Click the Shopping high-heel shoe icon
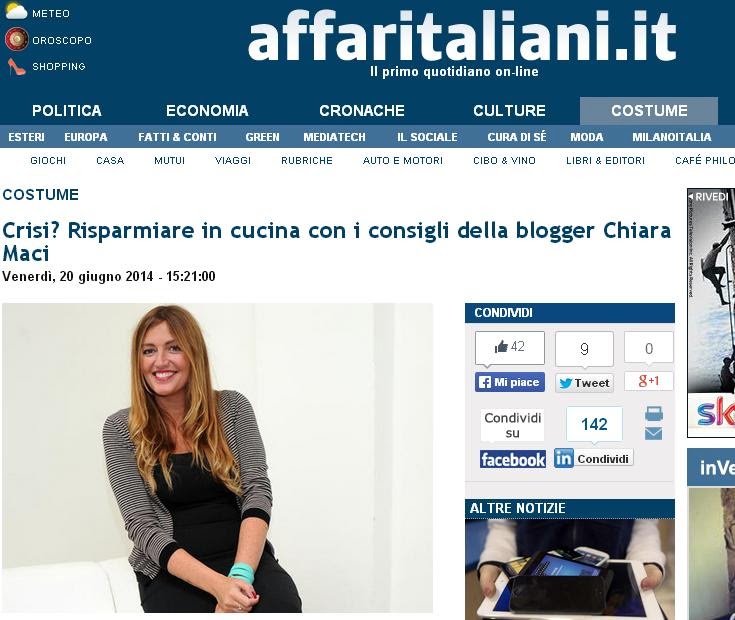 [x=16, y=67]
